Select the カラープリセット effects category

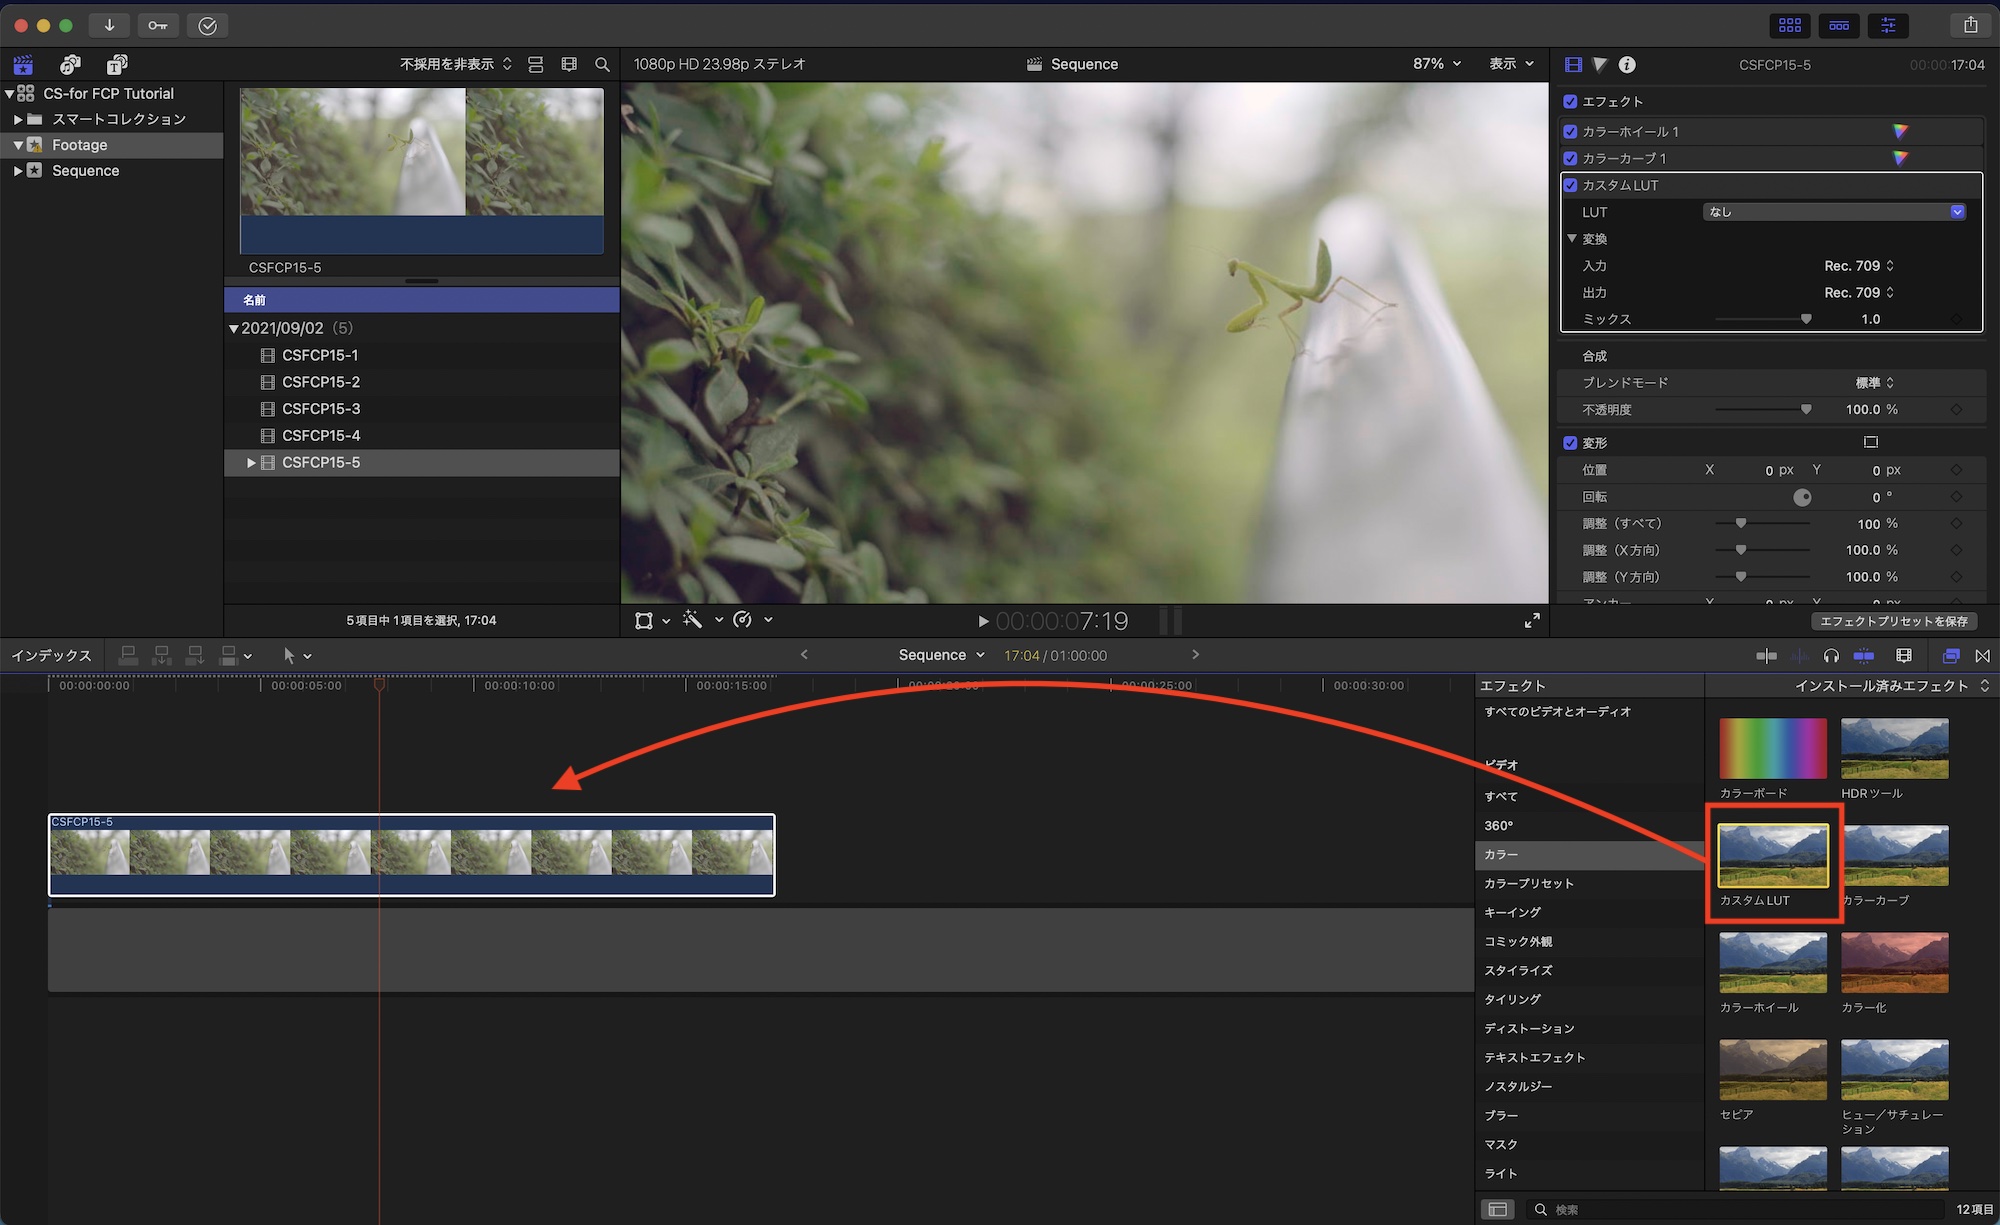pyautogui.click(x=1528, y=884)
